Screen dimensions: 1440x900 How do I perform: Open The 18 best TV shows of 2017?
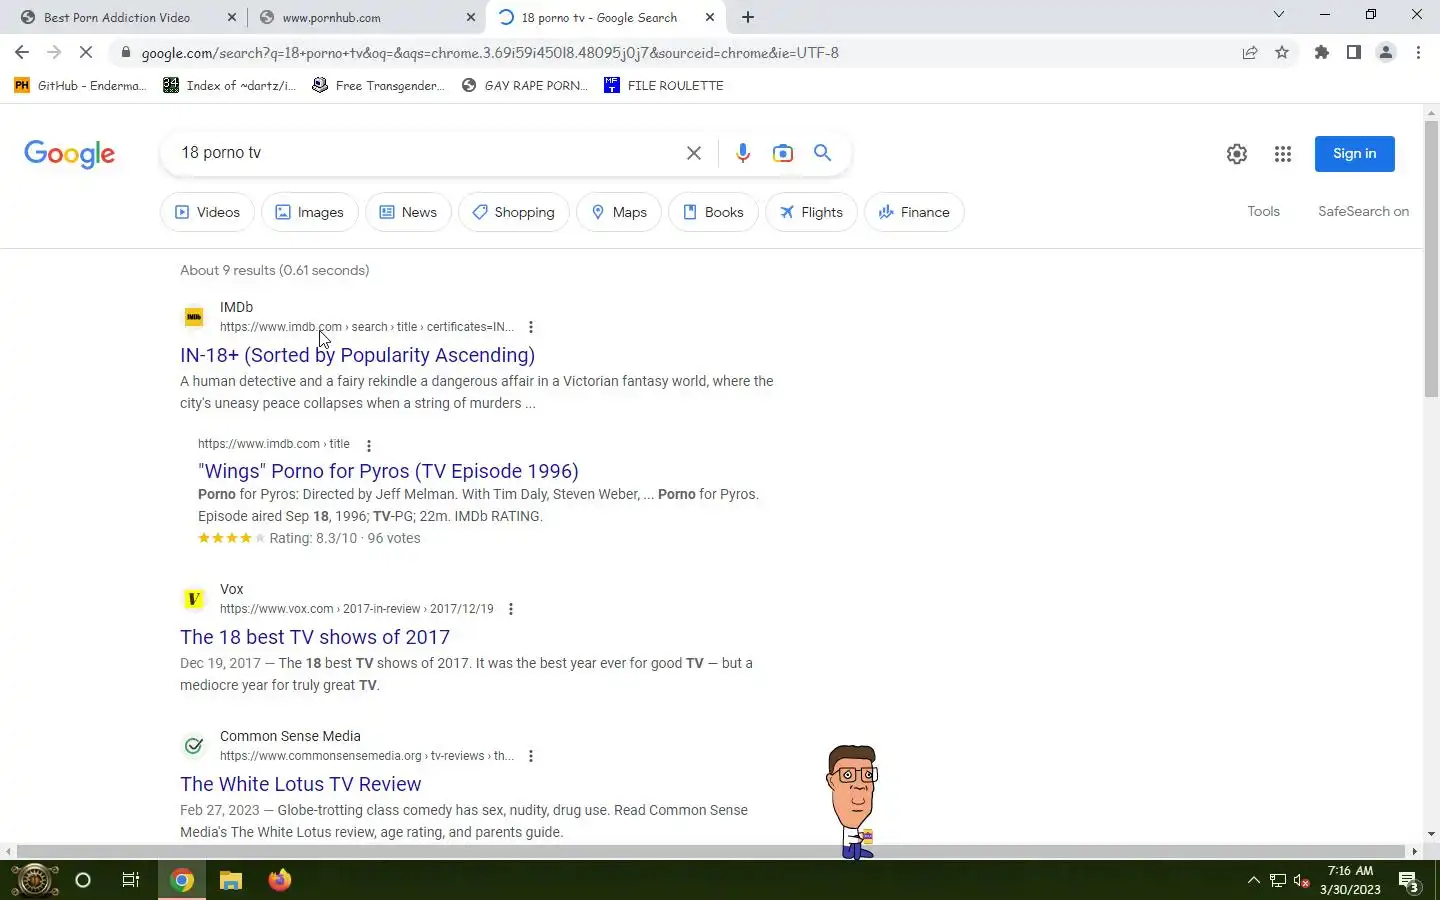(315, 637)
